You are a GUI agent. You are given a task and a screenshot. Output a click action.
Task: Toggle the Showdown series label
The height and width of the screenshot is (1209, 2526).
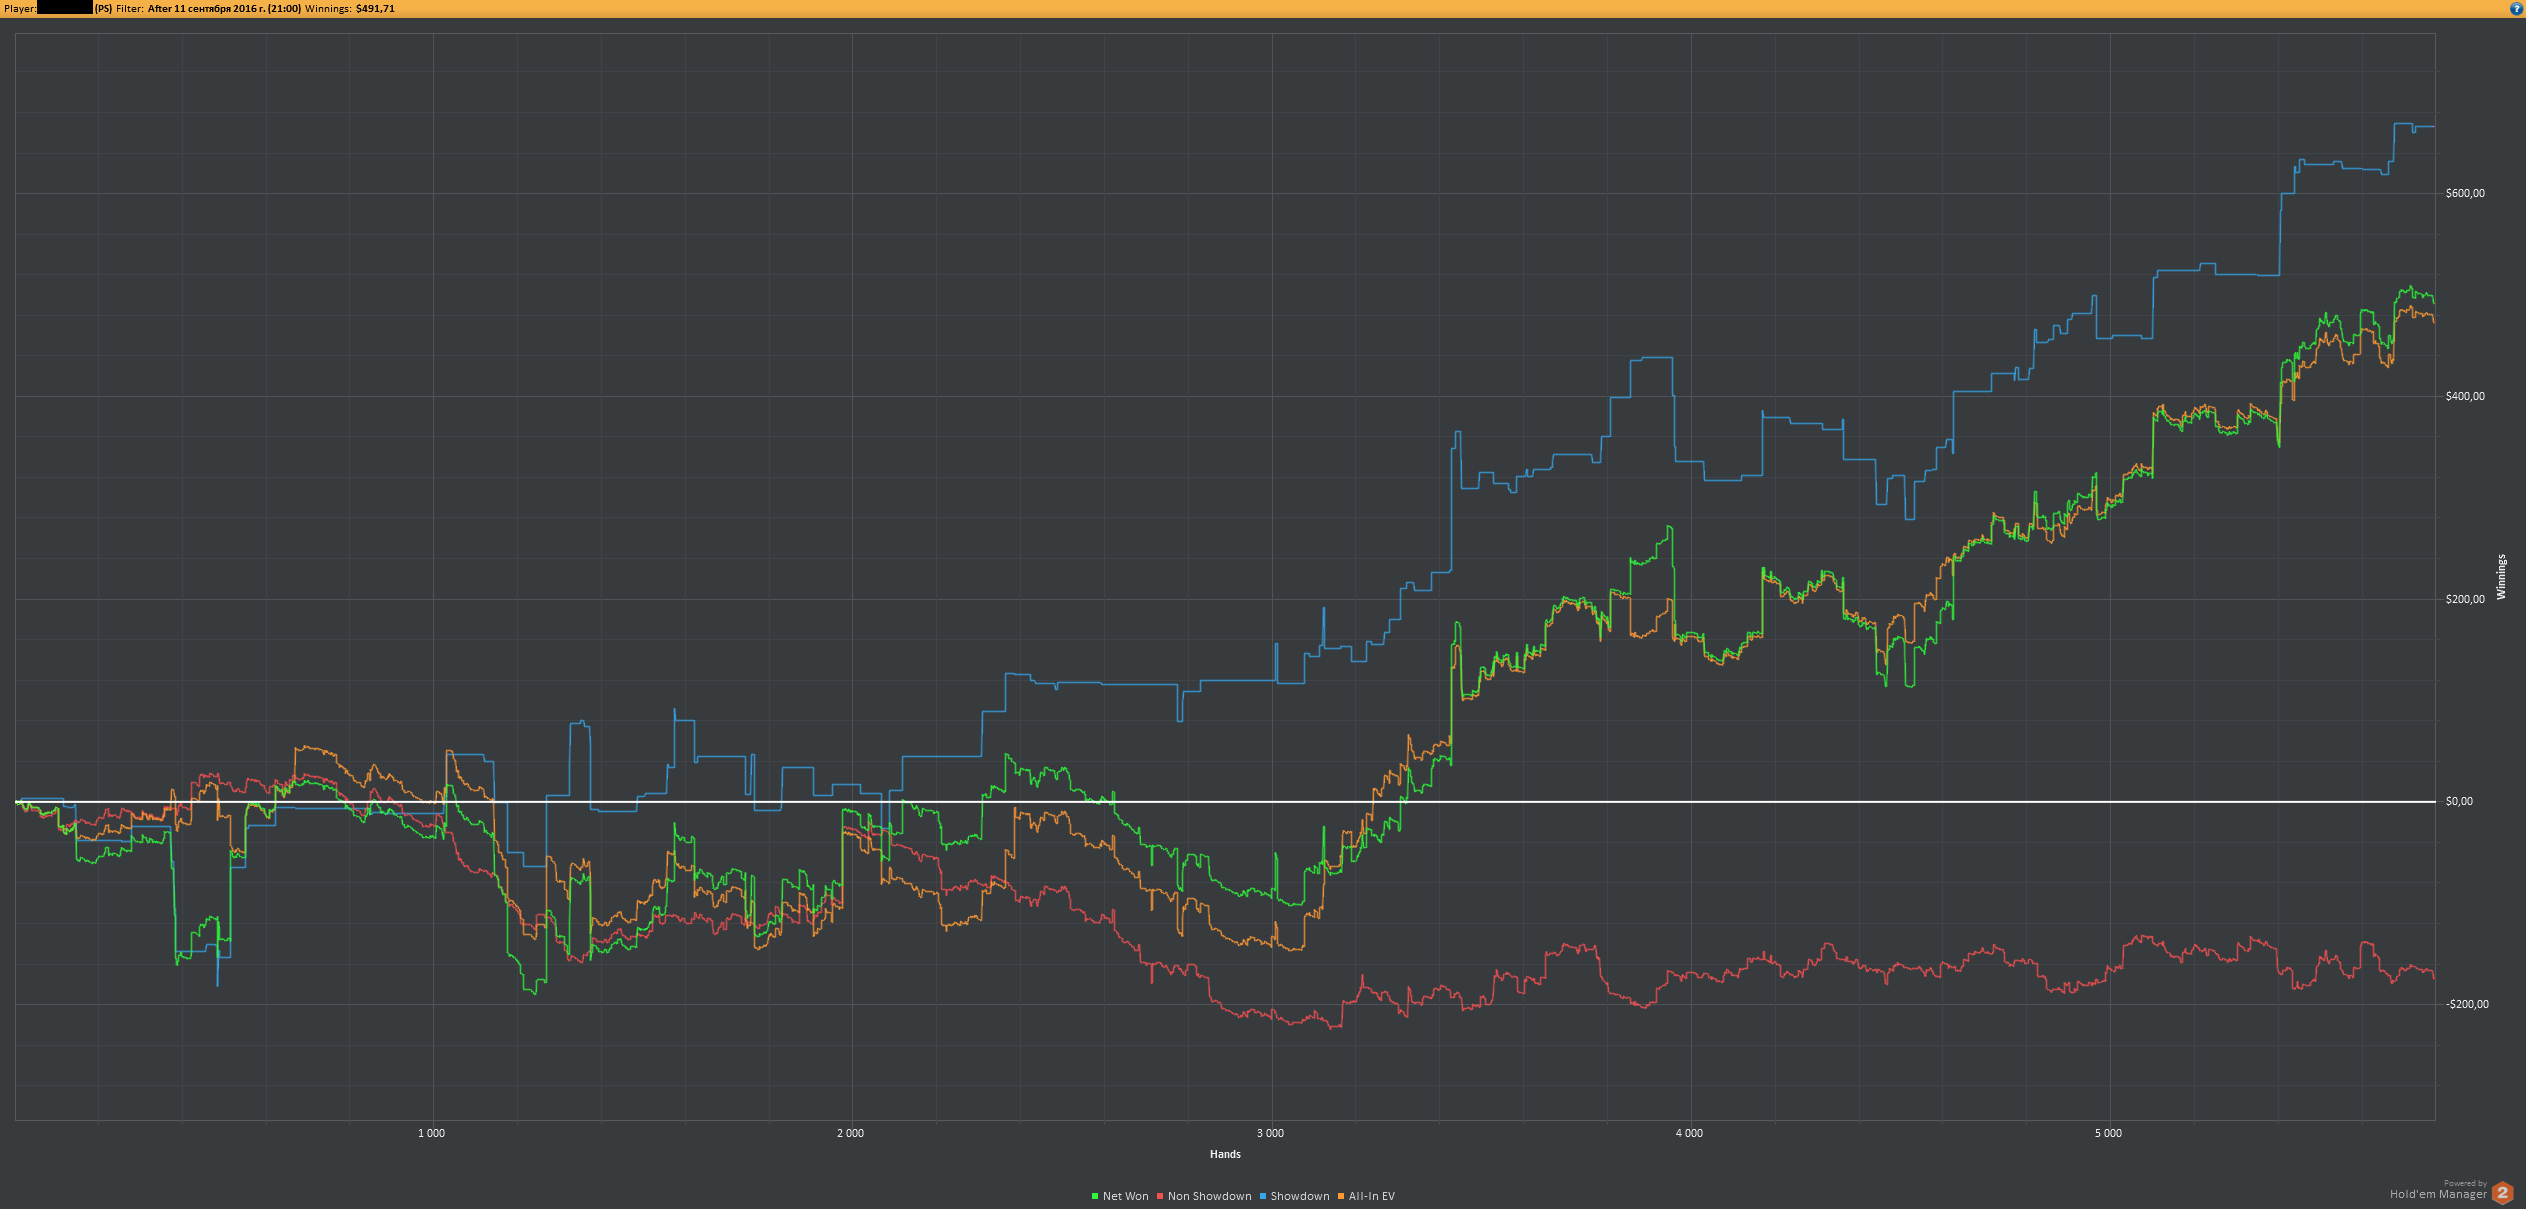pos(1300,1196)
